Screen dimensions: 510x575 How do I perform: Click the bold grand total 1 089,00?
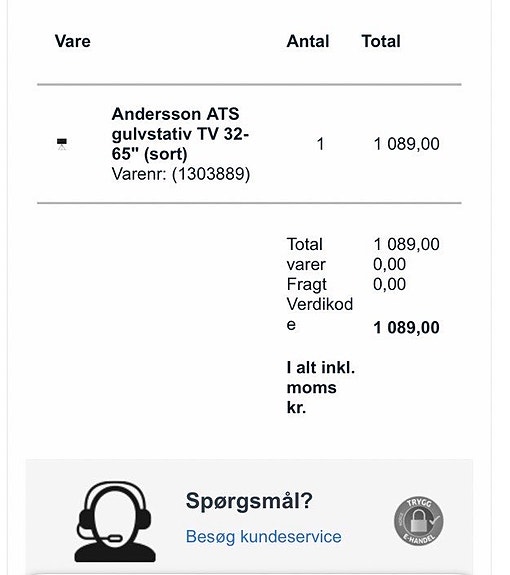click(x=406, y=327)
